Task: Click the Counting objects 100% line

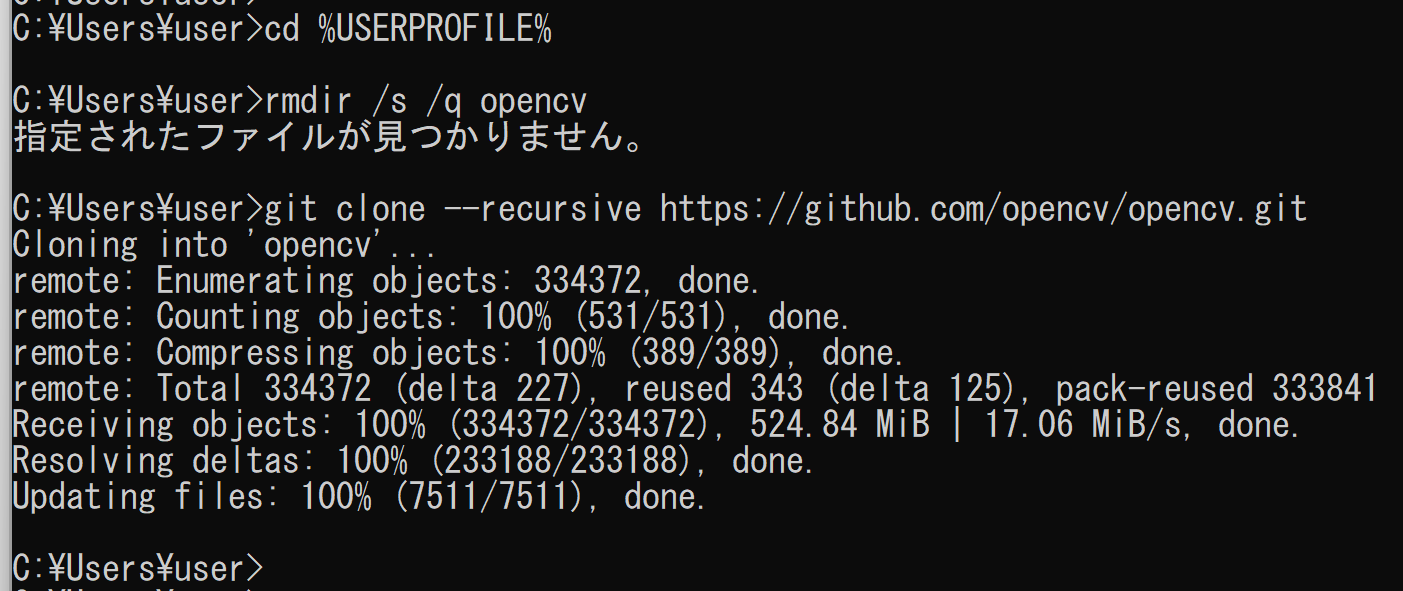Action: pyautogui.click(x=432, y=317)
